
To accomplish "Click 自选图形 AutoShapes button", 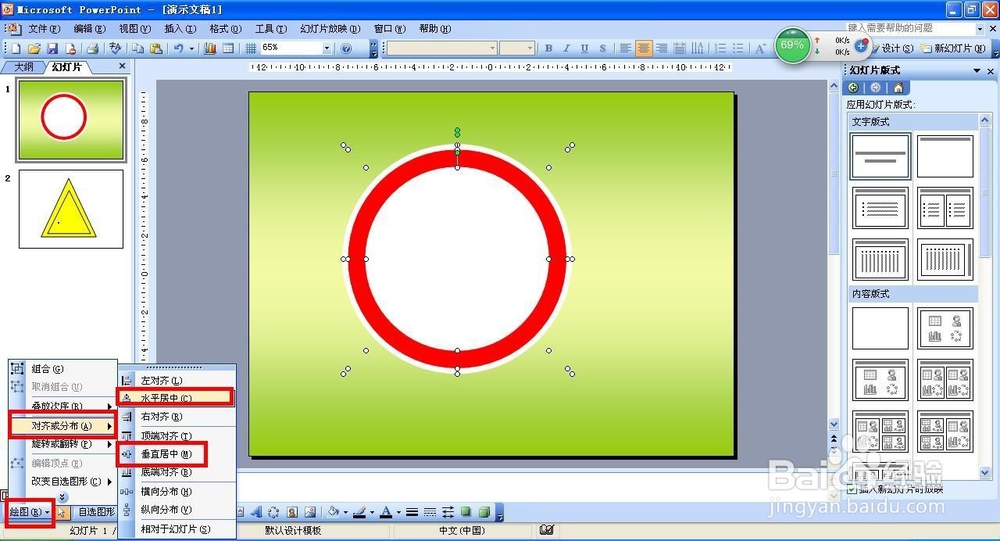I will [x=96, y=512].
